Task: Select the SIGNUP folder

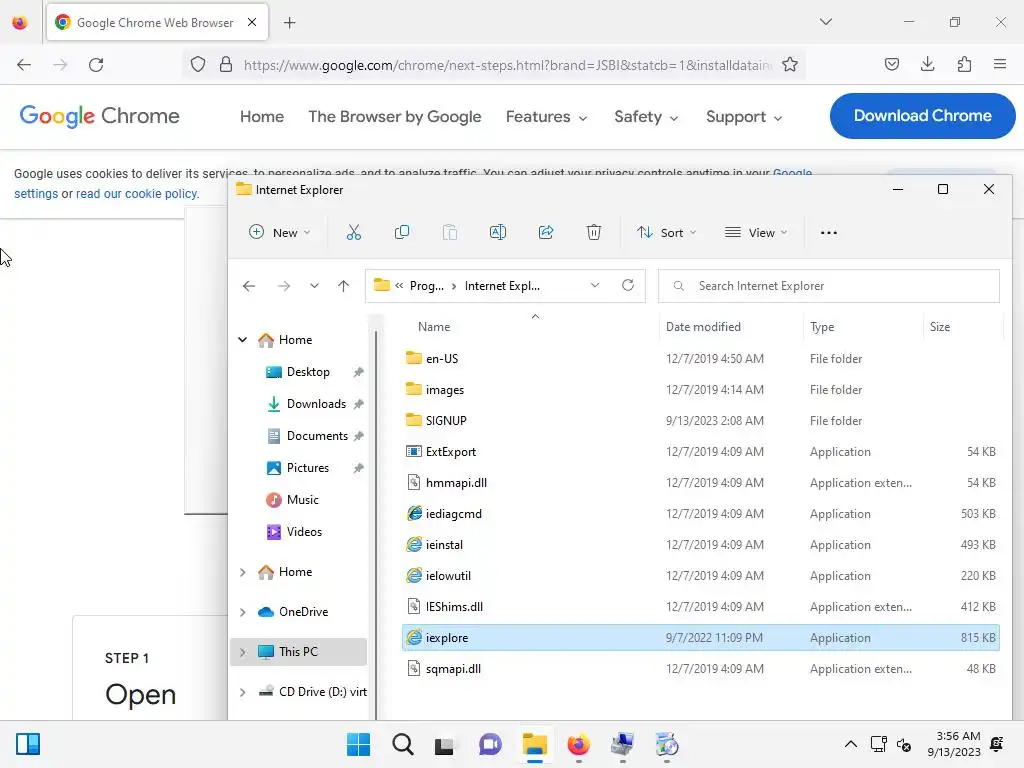Action: point(700,421)
